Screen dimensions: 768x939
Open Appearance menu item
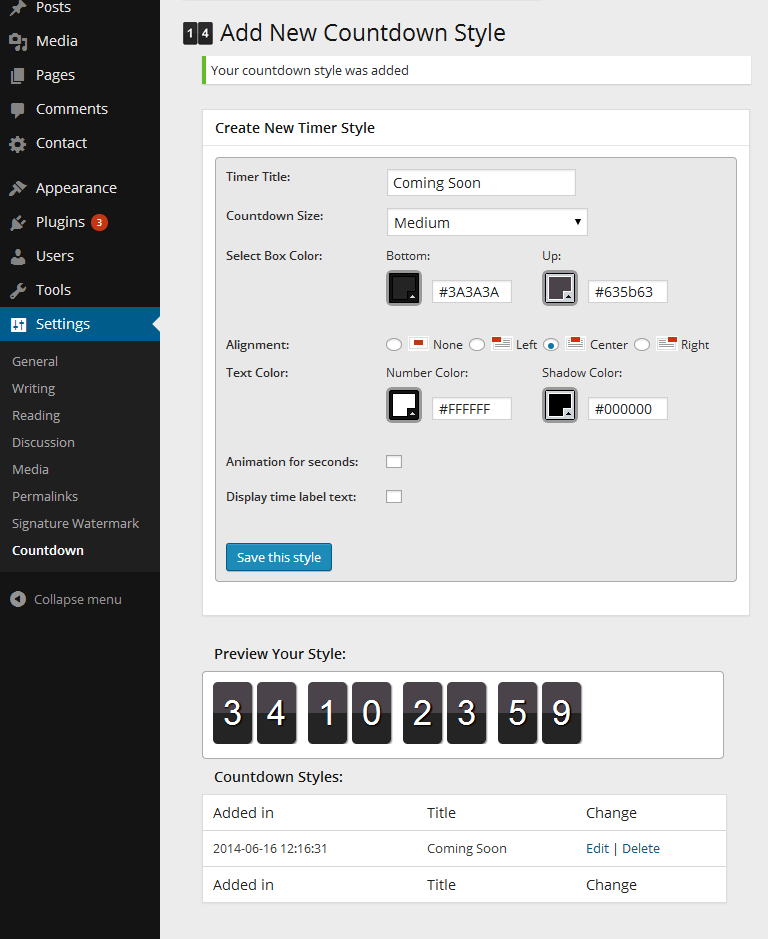[76, 189]
